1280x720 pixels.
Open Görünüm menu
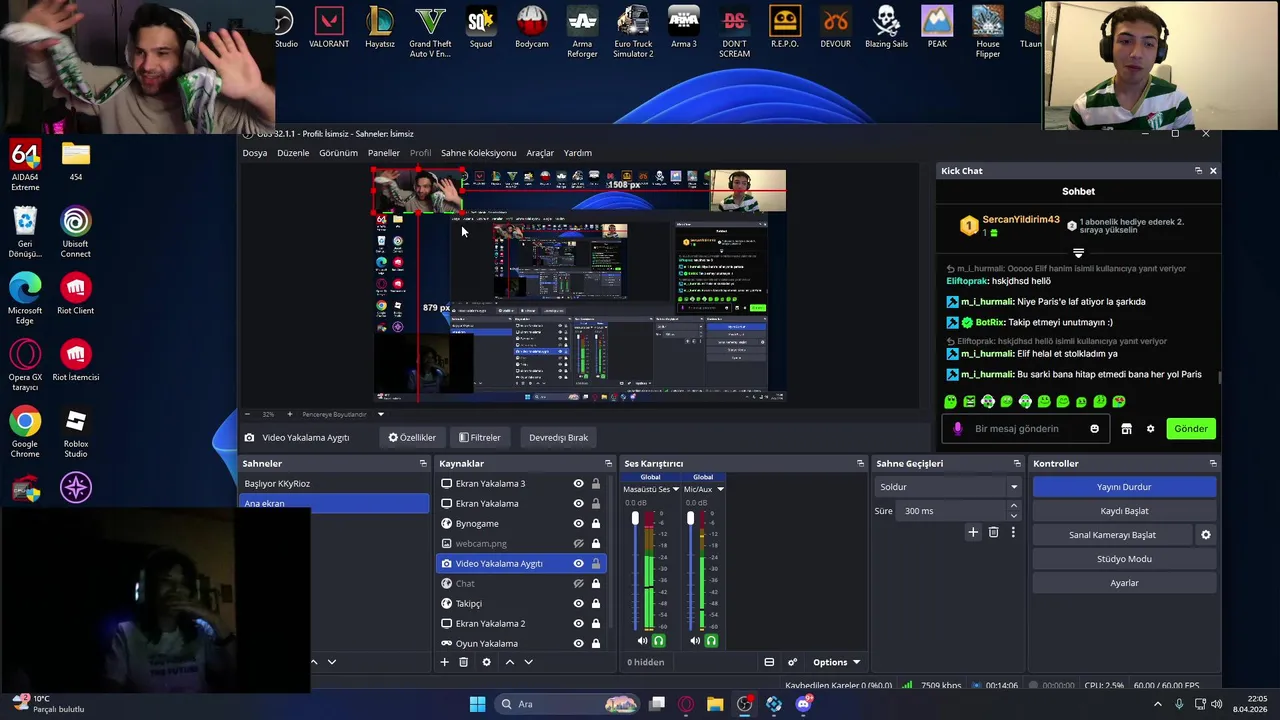338,153
